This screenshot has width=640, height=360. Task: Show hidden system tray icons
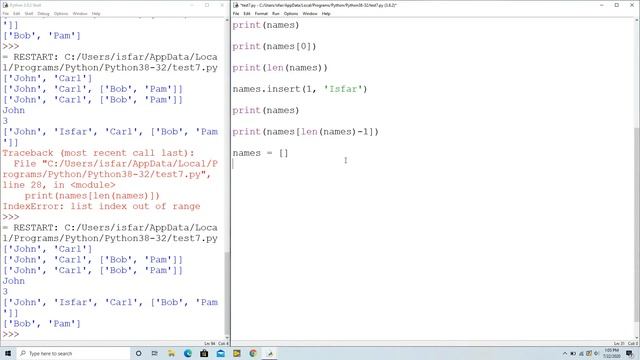click(x=565, y=353)
